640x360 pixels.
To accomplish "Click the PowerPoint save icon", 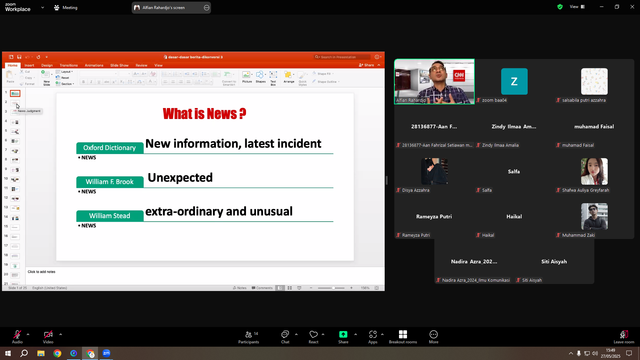I will point(19,57).
